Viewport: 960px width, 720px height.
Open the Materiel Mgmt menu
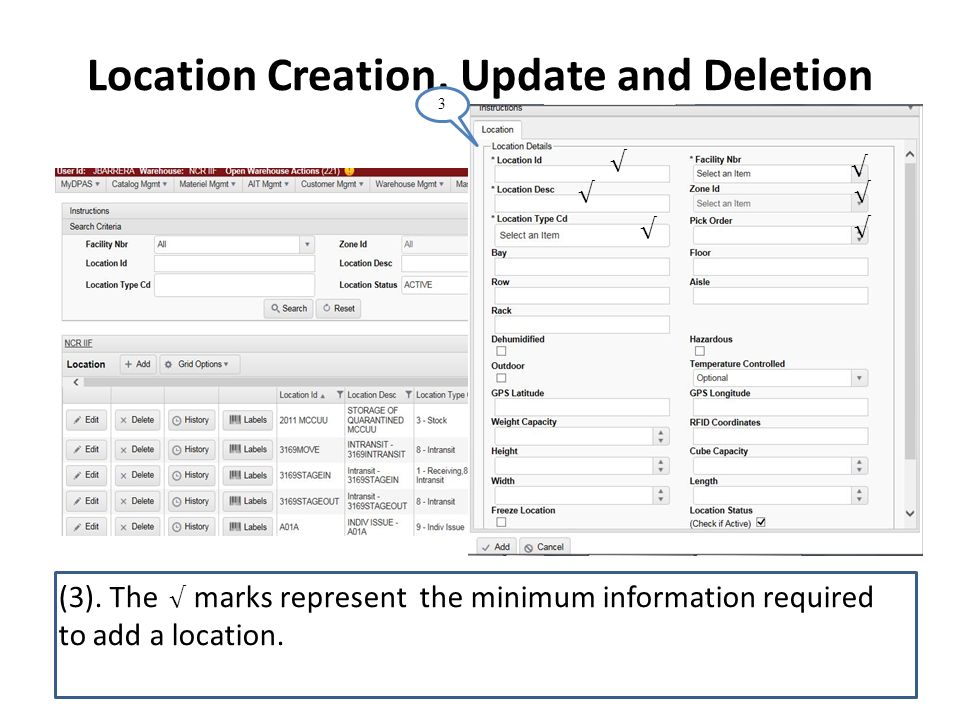point(207,184)
